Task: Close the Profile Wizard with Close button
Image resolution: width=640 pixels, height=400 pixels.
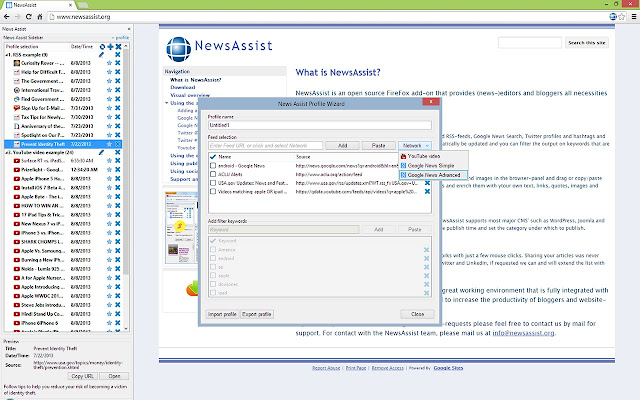Action: [x=417, y=314]
